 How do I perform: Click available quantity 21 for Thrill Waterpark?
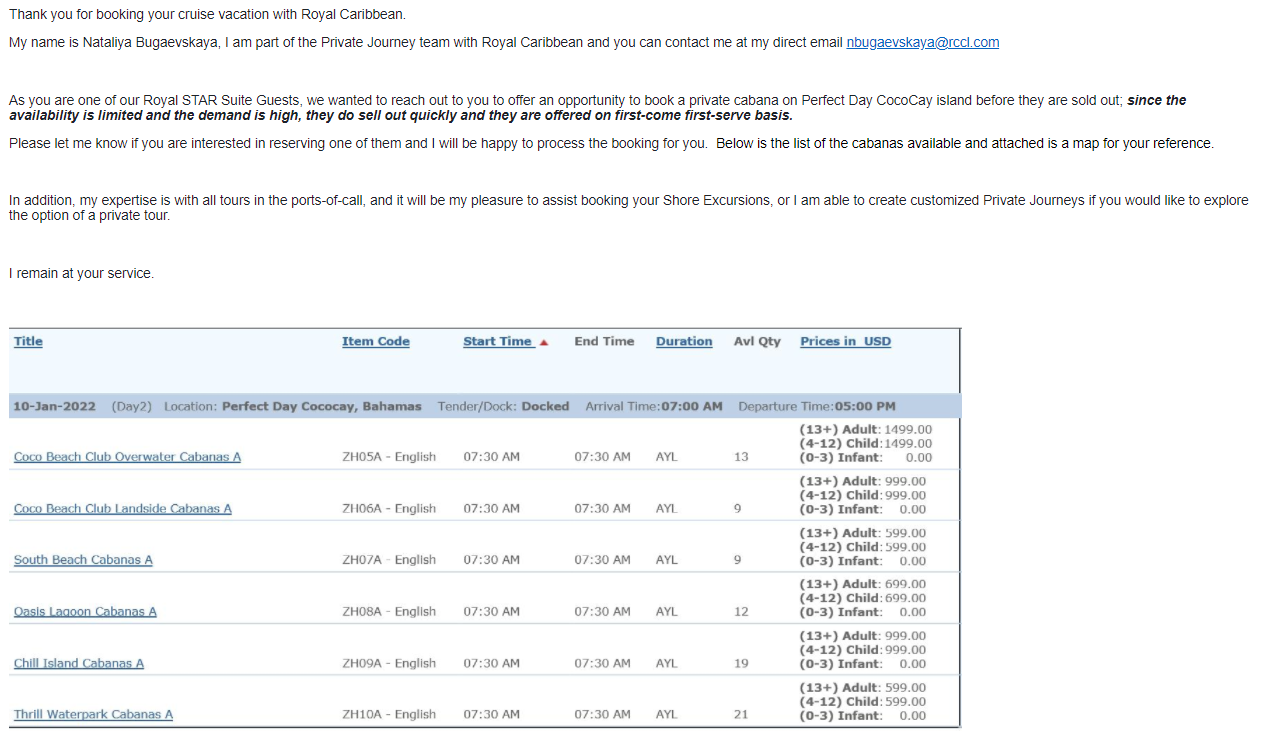coord(741,715)
